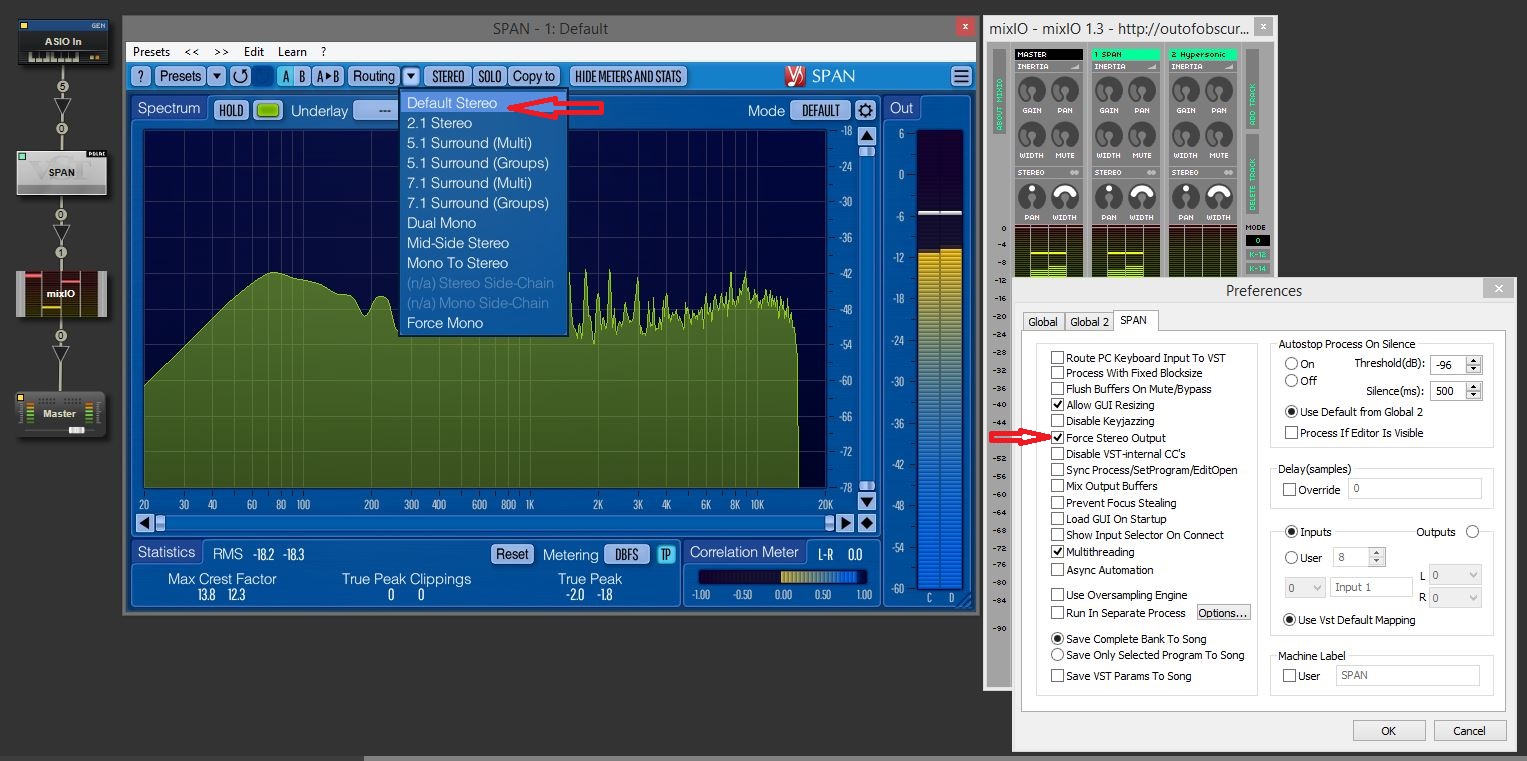This screenshot has width=1527, height=761.
Task: Open the Mode DEFAULT dropdown
Action: click(821, 110)
